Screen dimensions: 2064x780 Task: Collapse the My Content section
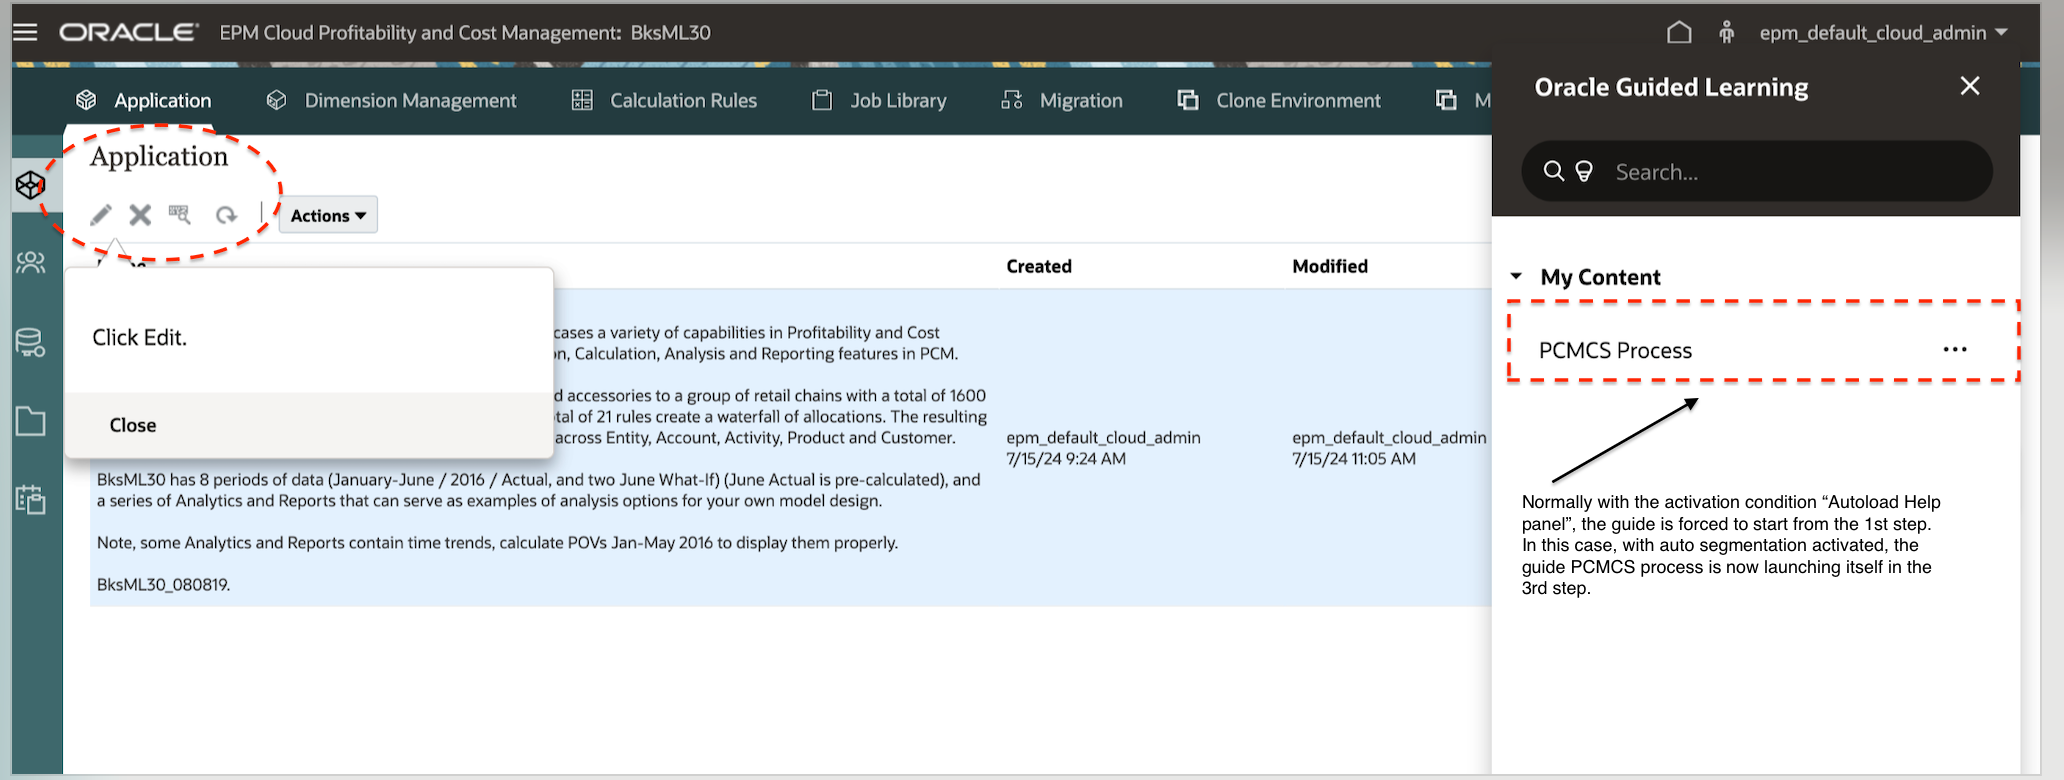[x=1516, y=277]
